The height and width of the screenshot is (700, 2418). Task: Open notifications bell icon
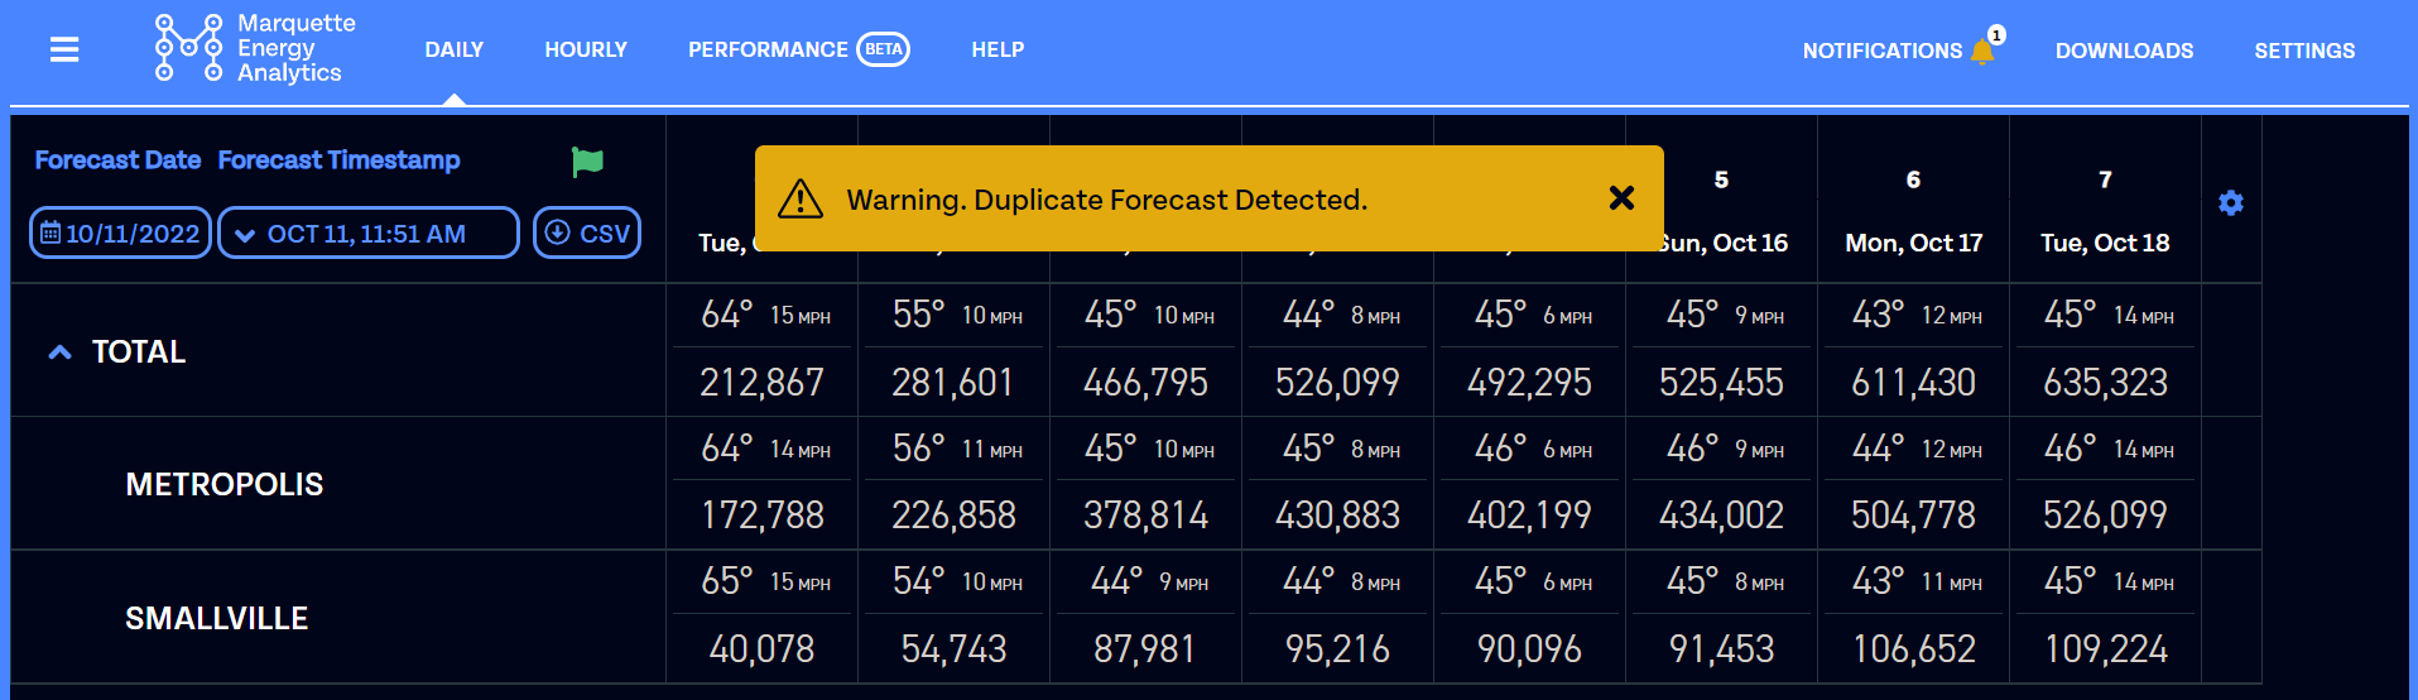1982,51
